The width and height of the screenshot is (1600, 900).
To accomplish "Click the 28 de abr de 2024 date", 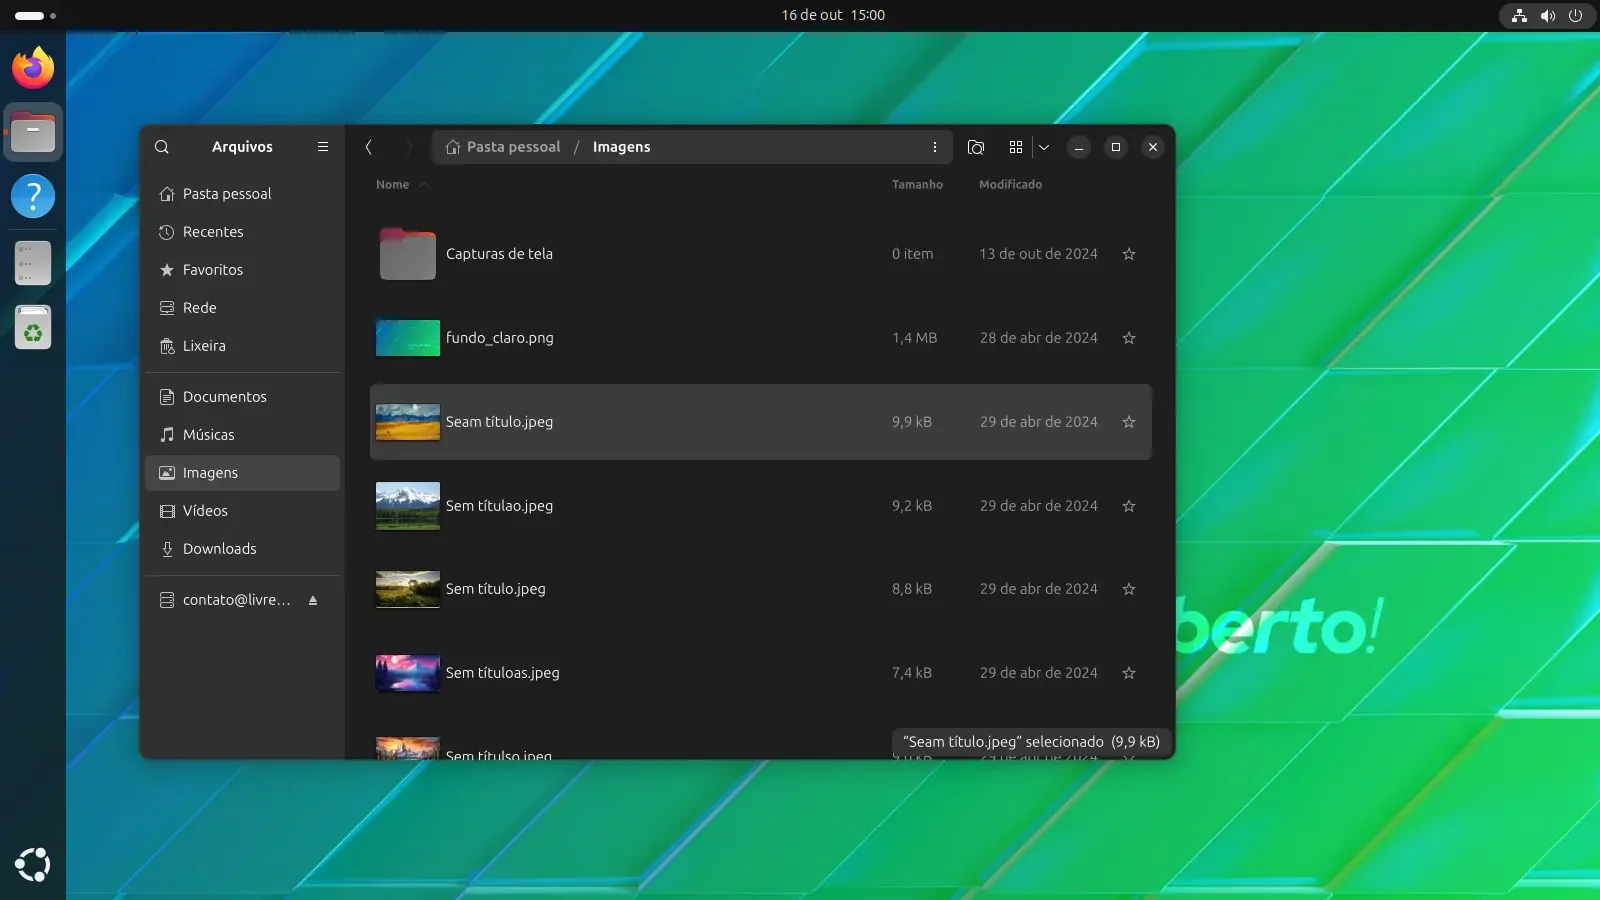I will [1038, 338].
